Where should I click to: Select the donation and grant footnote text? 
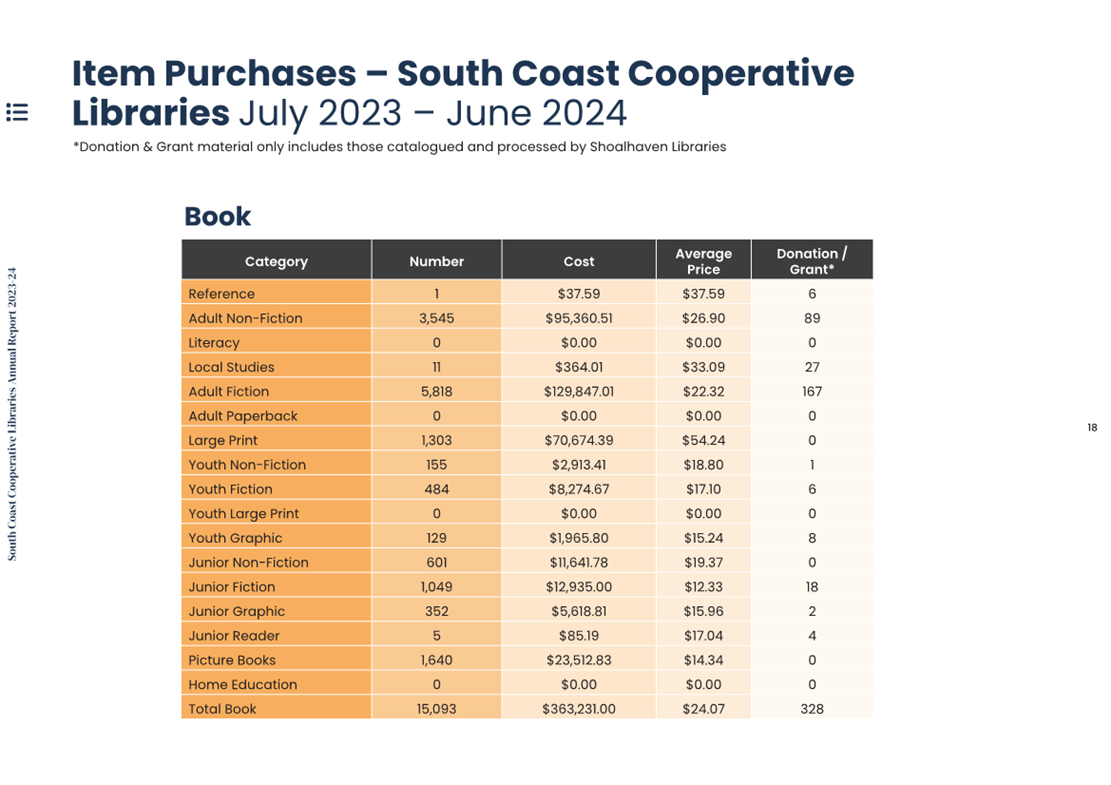[400, 147]
